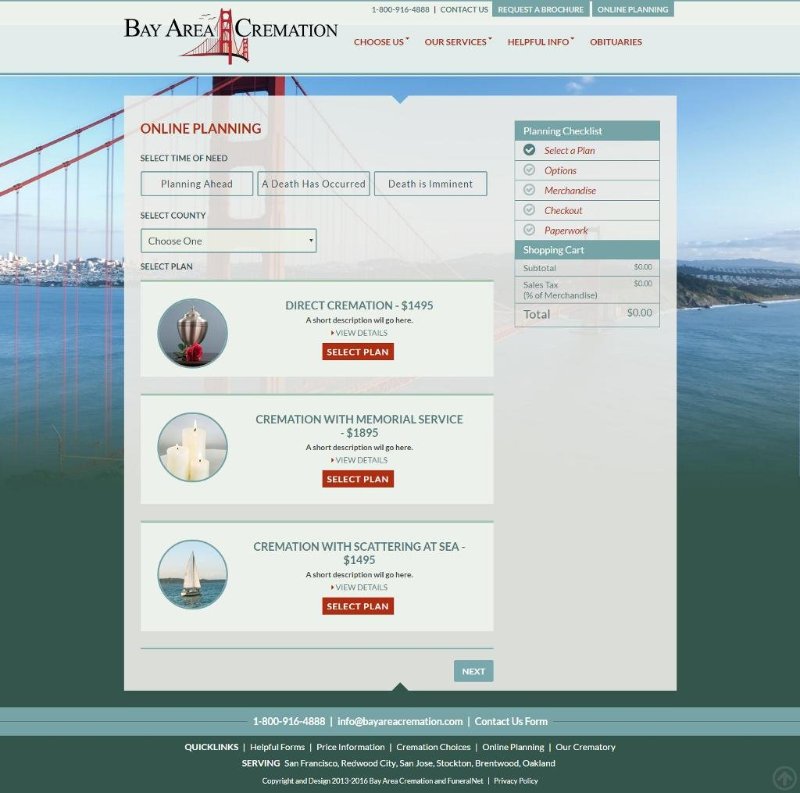Select the Planning Ahead option
Image resolution: width=800 pixels, height=793 pixels.
pos(197,184)
